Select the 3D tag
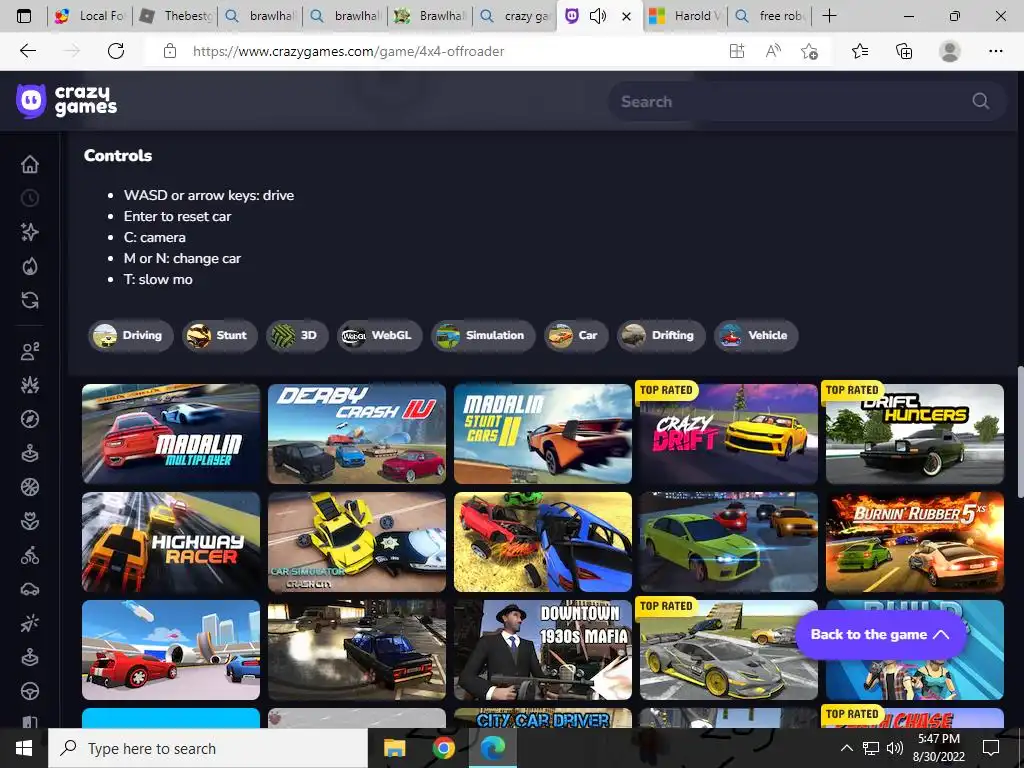The height and width of the screenshot is (768, 1024). (296, 335)
